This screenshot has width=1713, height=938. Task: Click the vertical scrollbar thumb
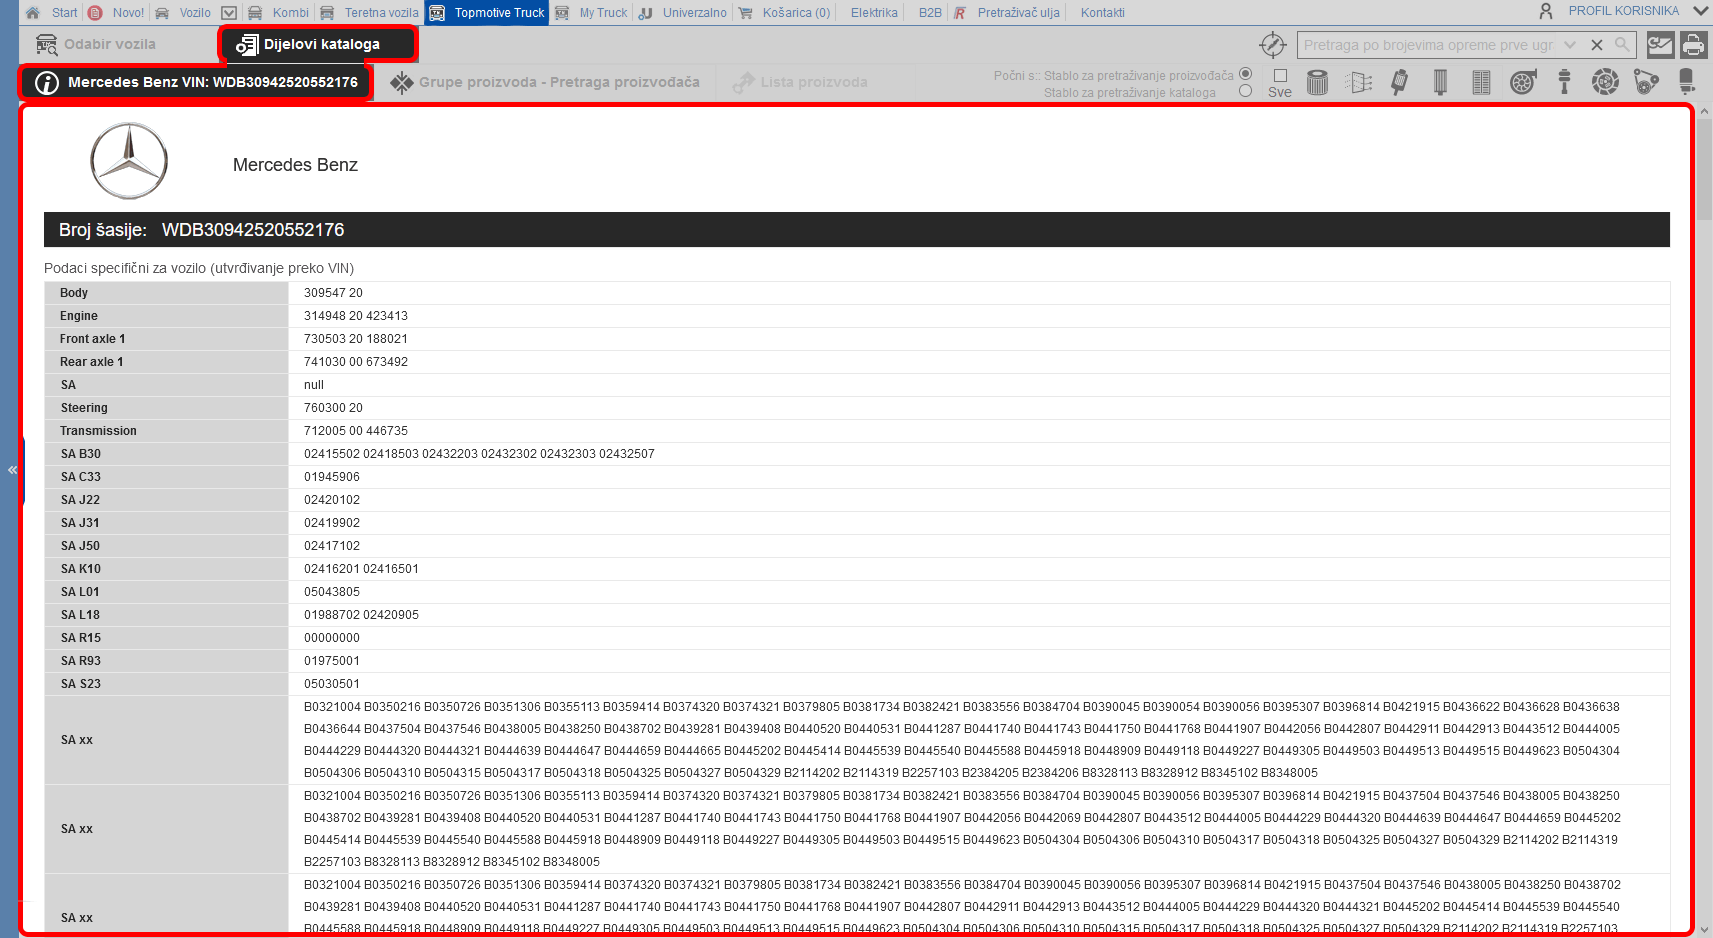(1705, 170)
